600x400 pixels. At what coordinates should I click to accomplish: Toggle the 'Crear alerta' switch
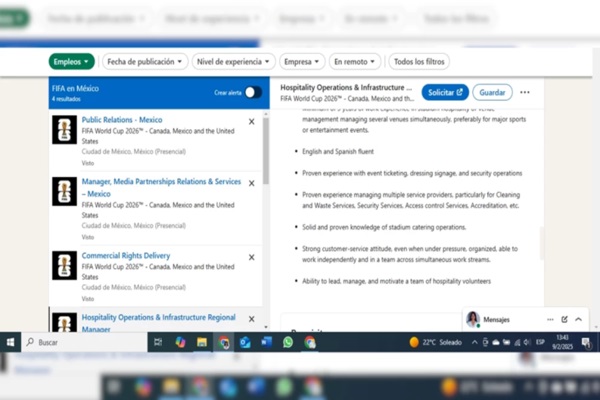pos(253,92)
